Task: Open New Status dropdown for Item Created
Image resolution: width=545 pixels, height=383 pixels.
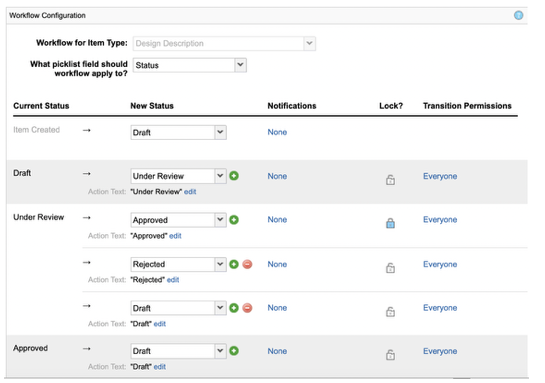Action: click(x=179, y=132)
